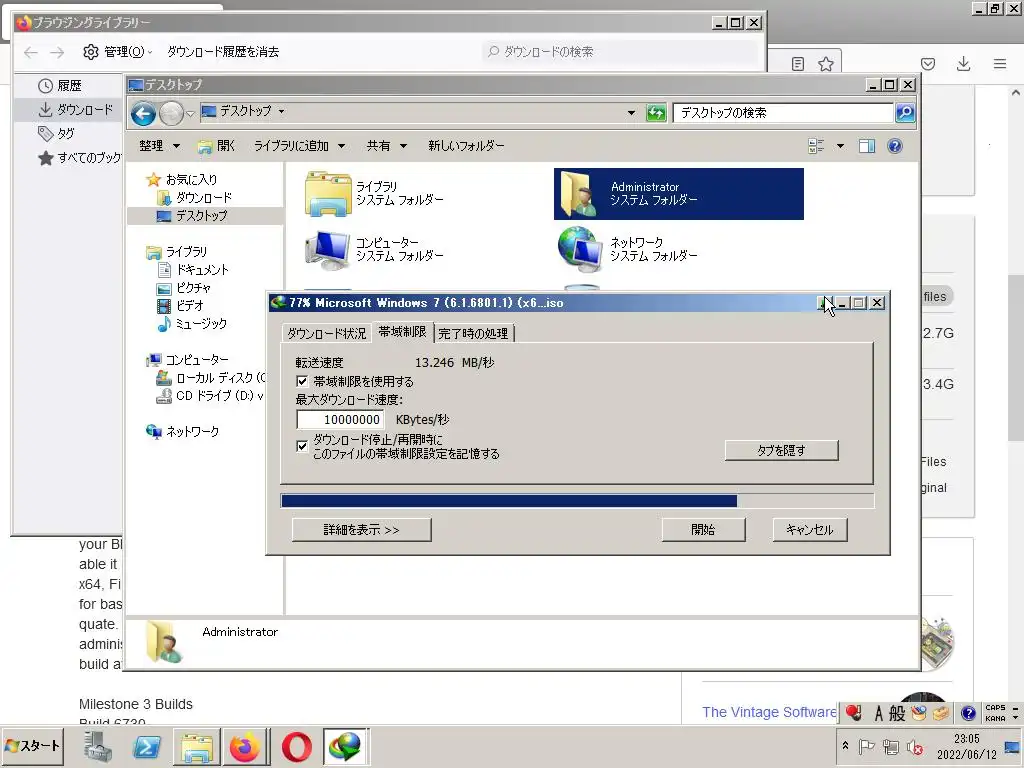Click タブを隠す button
This screenshot has height=768, width=1024.
click(782, 450)
